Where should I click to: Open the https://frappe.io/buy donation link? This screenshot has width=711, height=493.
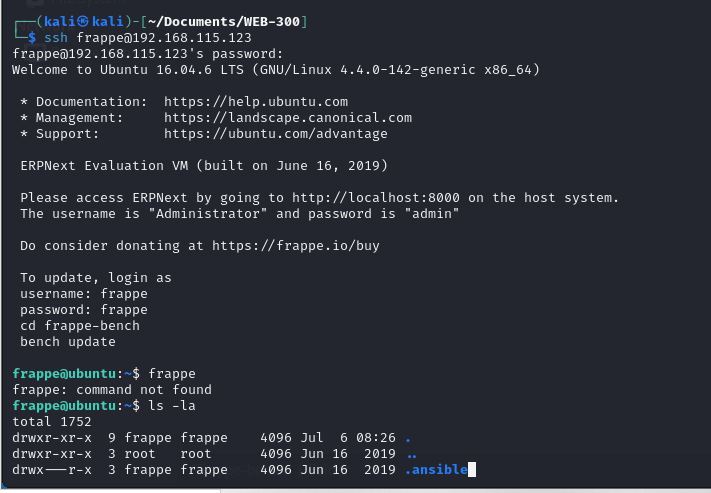pyautogui.click(x=296, y=246)
